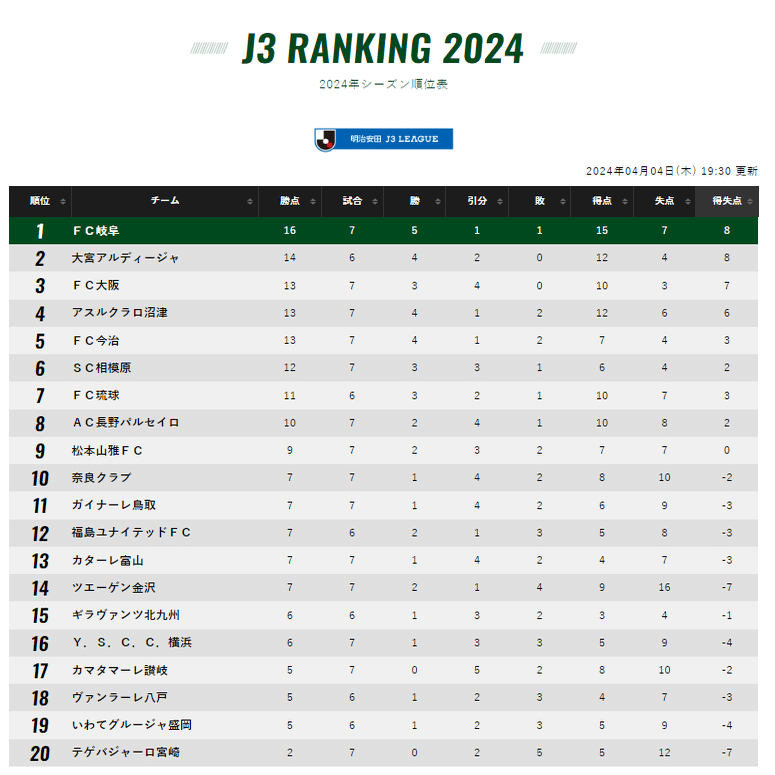Click team name ＦＣ大阪
Viewport: 775px width, 775px height.
click(96, 286)
